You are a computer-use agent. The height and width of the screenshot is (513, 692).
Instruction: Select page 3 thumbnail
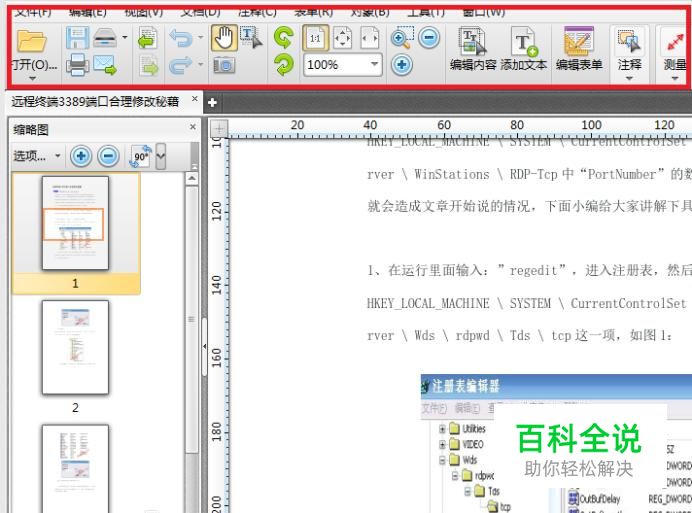[75, 468]
